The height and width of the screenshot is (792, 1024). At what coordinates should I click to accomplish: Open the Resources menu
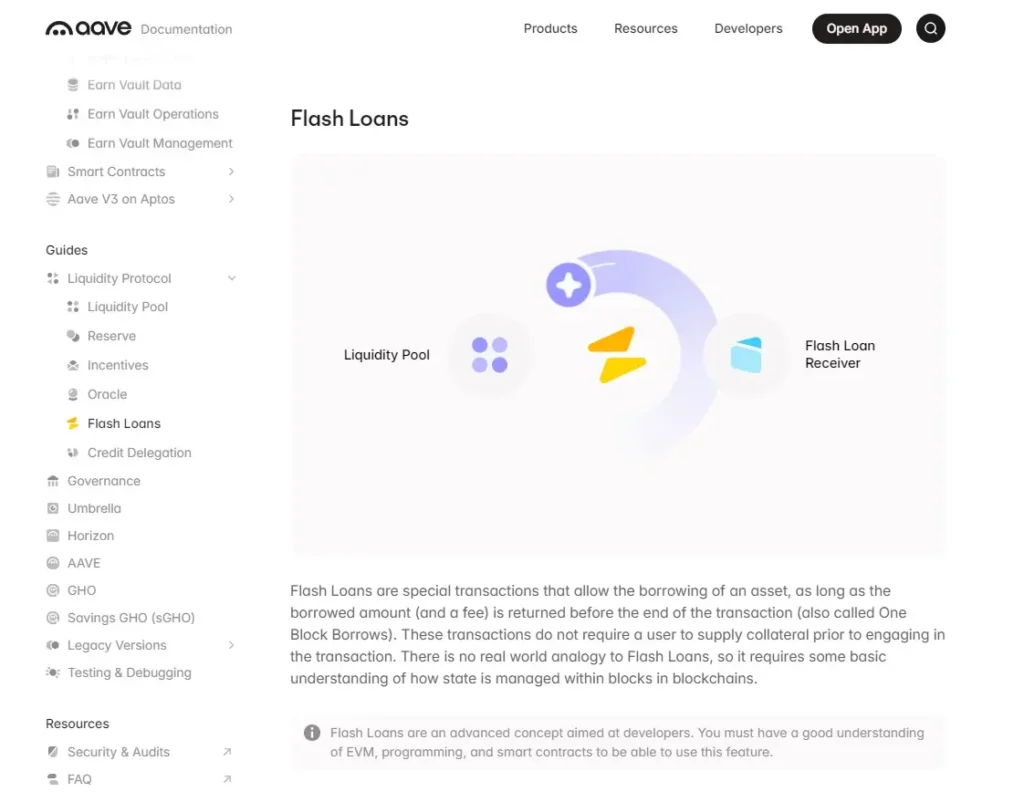645,28
